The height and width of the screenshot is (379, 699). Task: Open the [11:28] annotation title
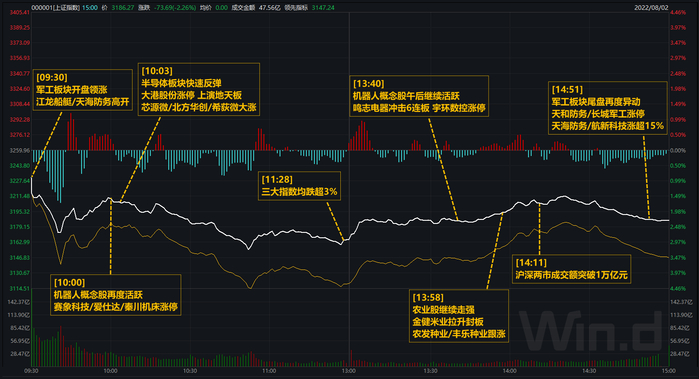[x=277, y=180]
